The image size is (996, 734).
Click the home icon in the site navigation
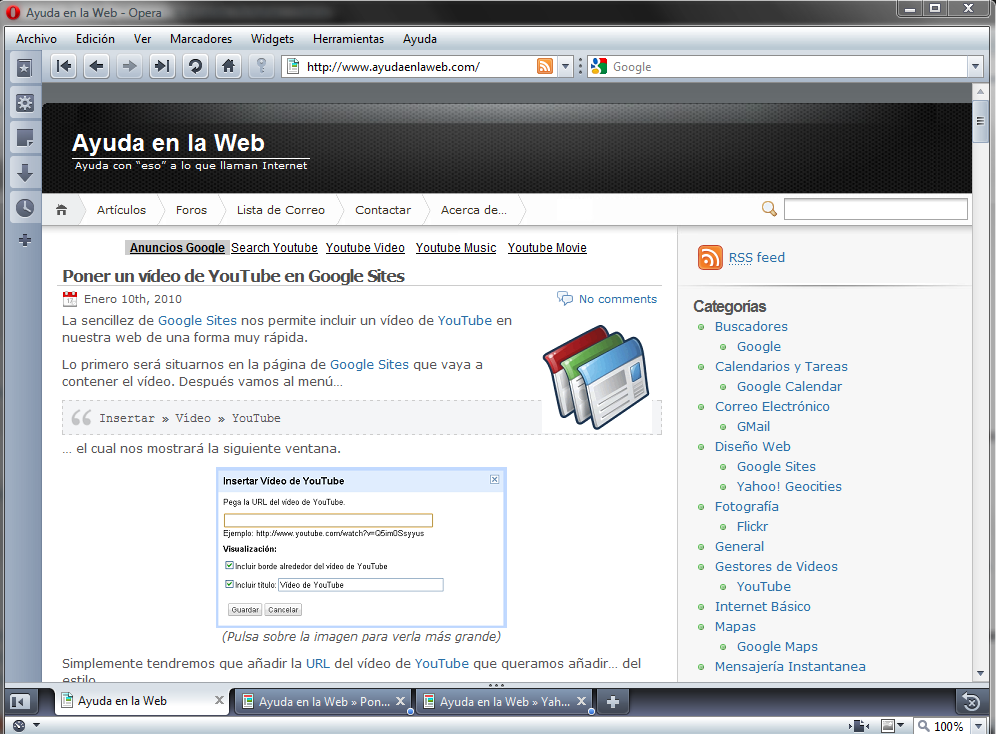(x=62, y=210)
